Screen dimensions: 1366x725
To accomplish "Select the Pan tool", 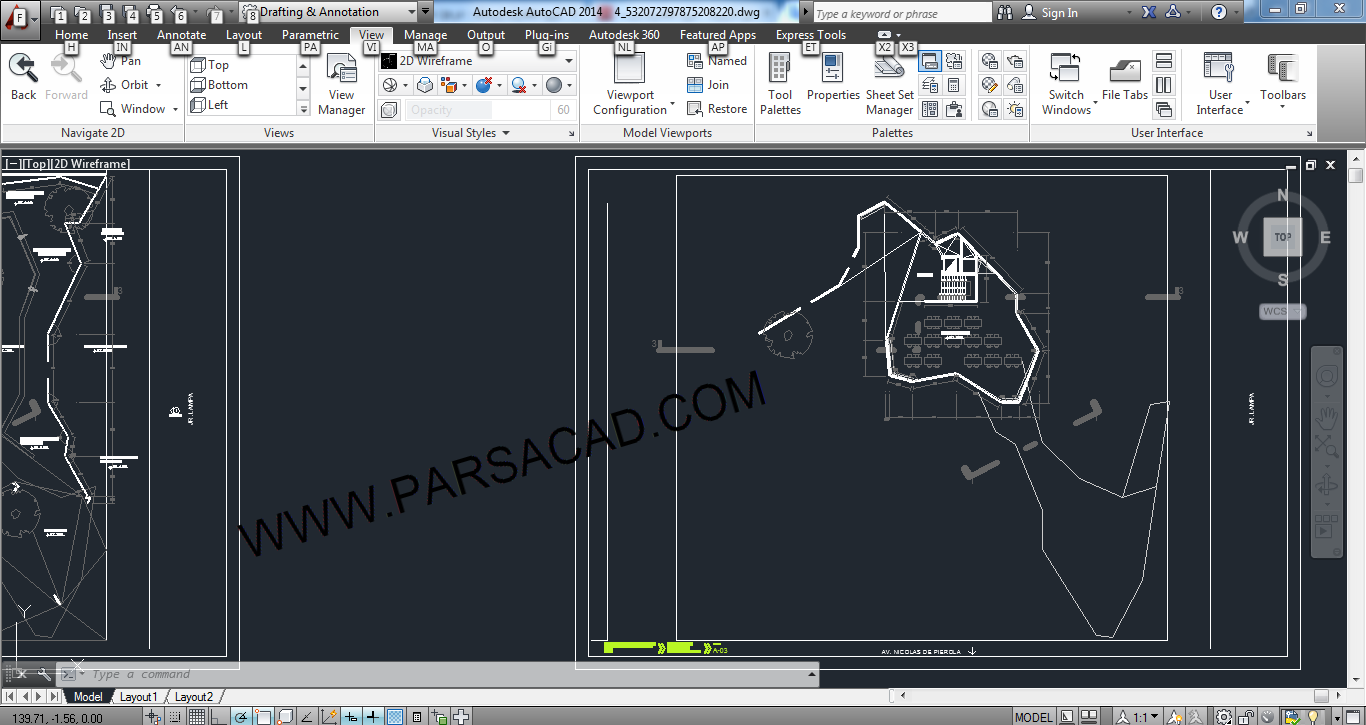I will [121, 61].
